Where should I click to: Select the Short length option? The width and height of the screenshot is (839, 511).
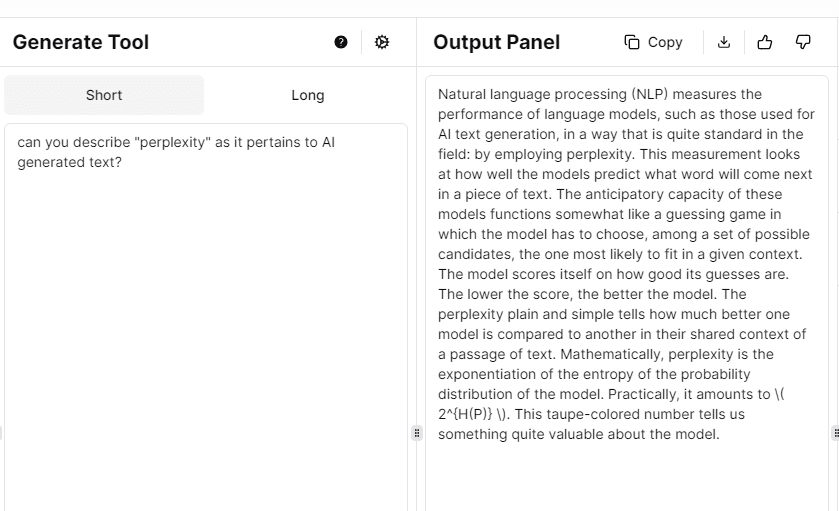pyautogui.click(x=104, y=95)
